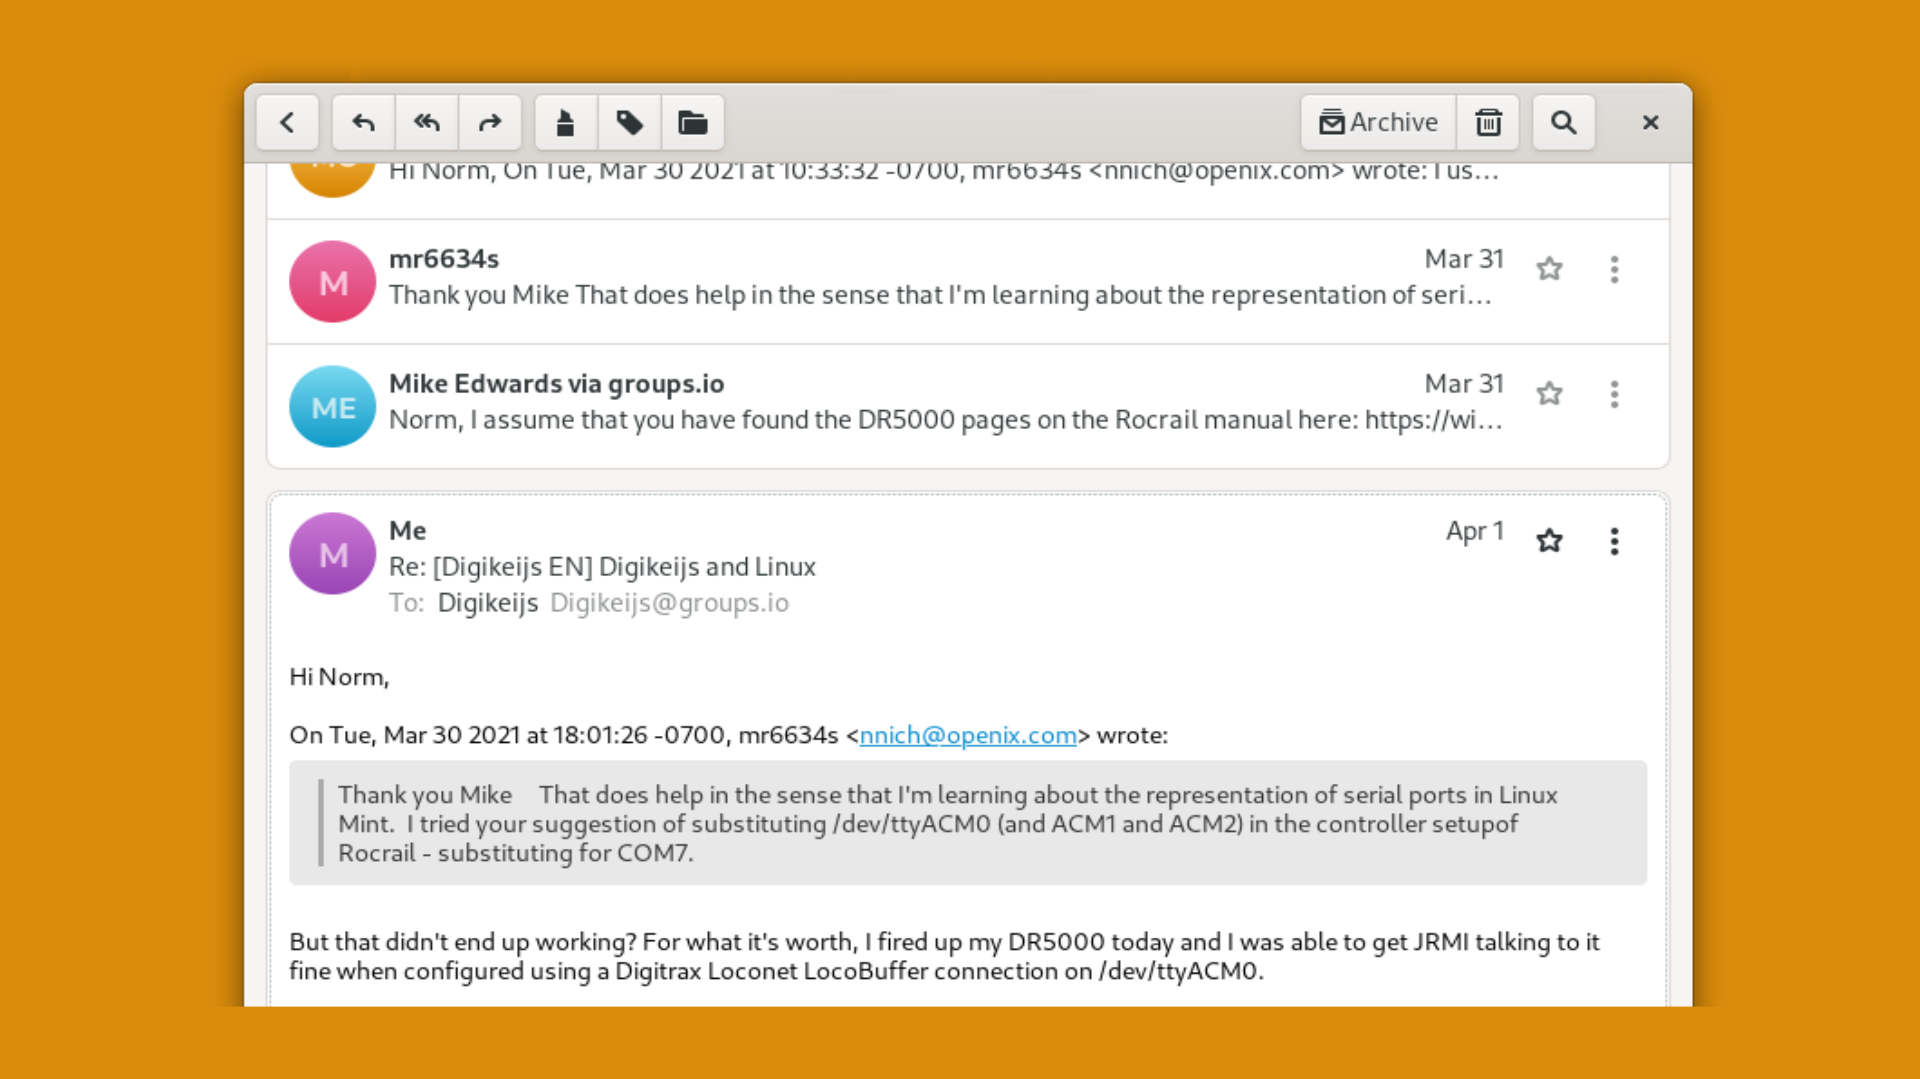1920x1079 pixels.
Task: Archive this conversation
Action: click(1378, 122)
